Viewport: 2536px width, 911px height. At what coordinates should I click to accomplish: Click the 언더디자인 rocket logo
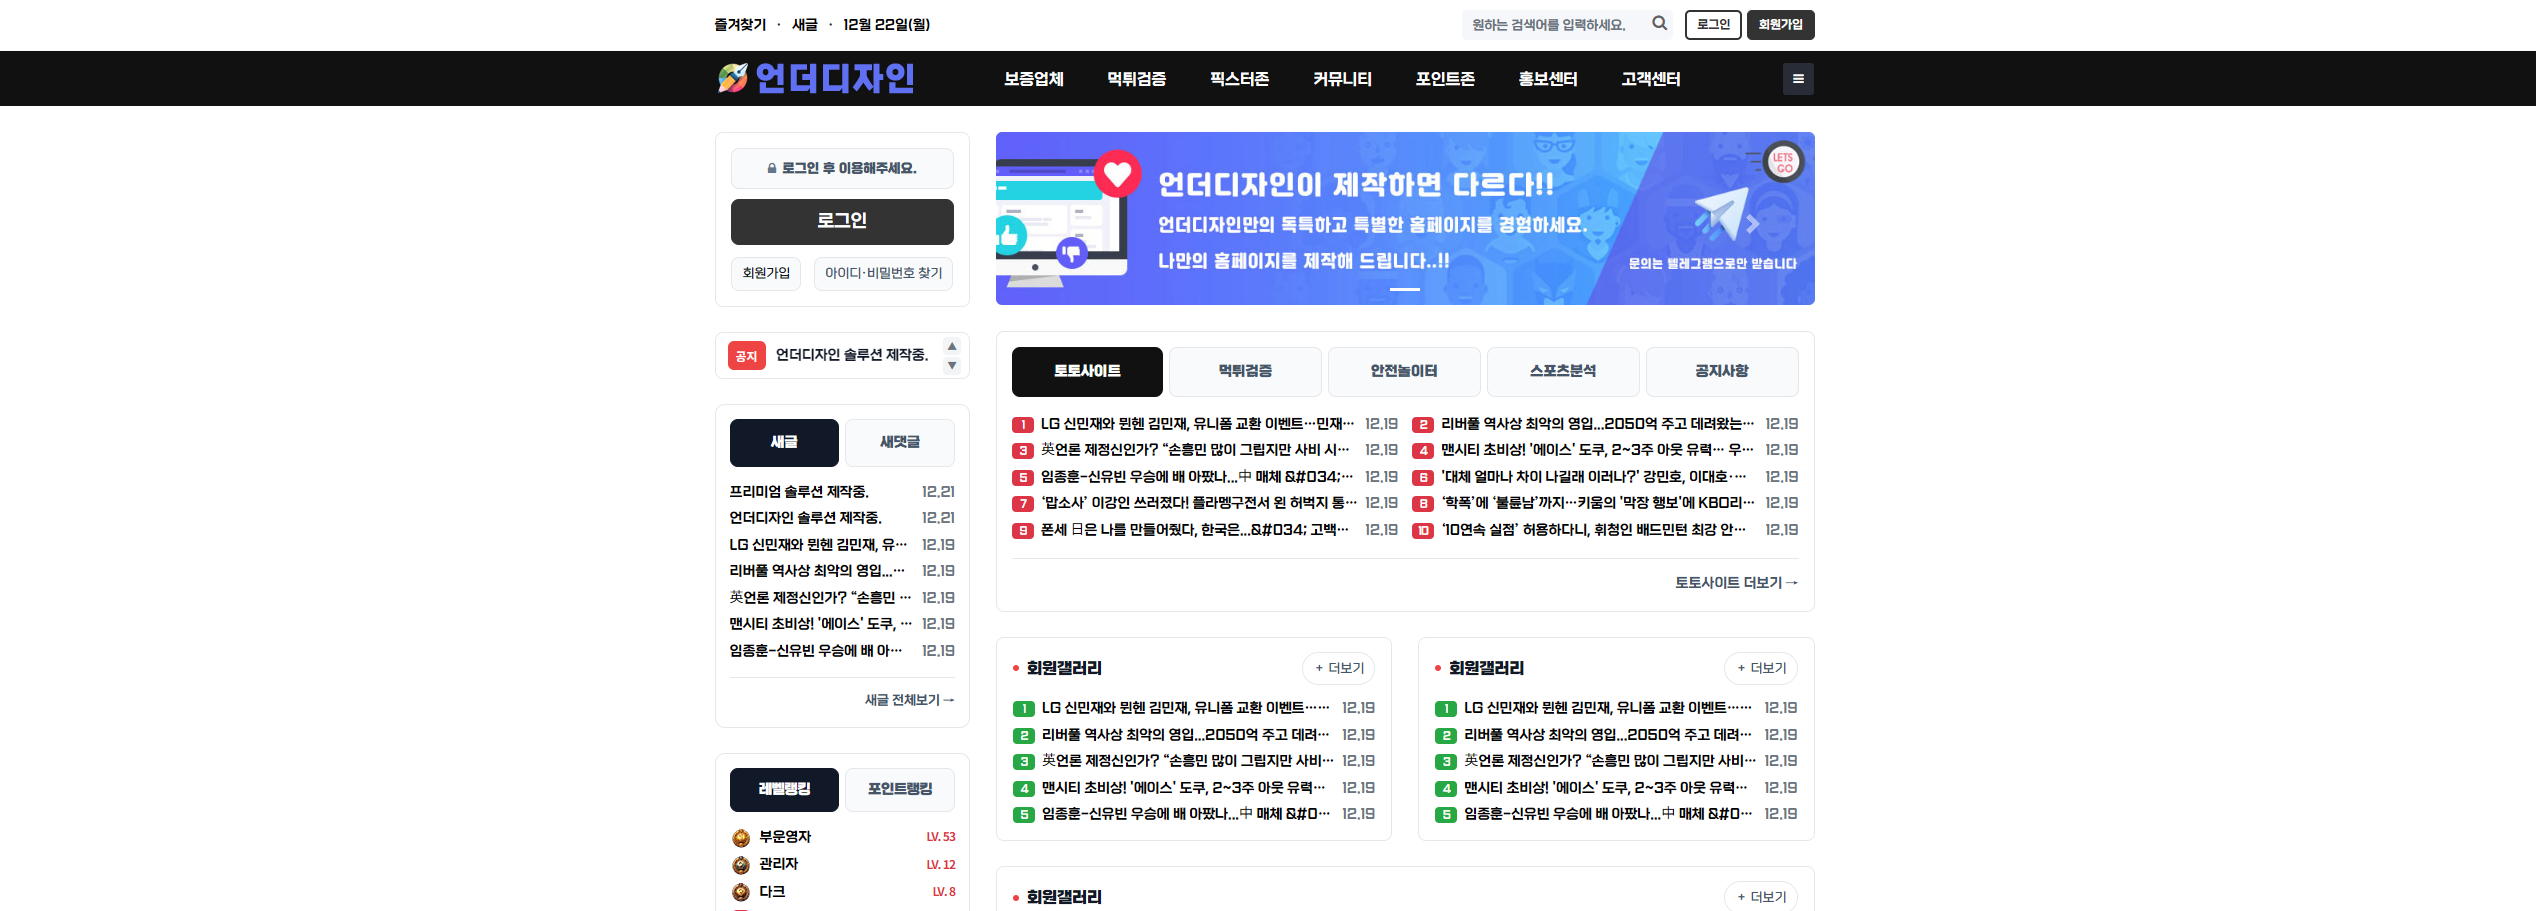[816, 78]
